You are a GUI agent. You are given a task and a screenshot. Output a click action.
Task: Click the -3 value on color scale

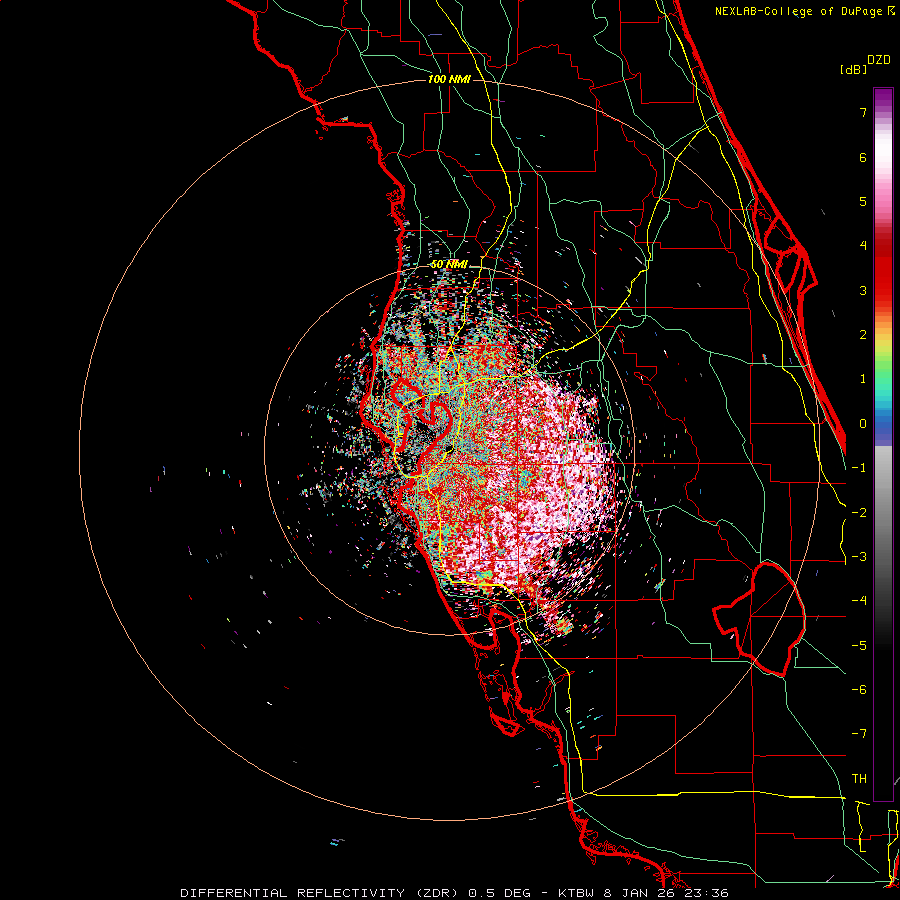pos(859,557)
